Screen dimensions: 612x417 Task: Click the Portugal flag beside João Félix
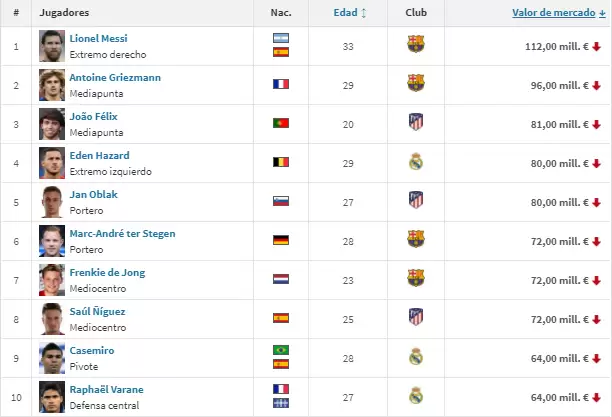tap(281, 123)
